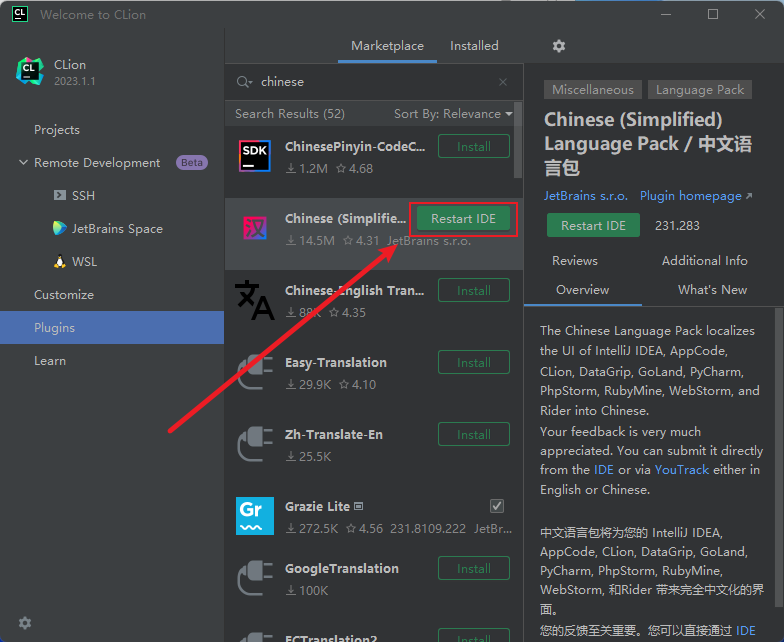This screenshot has width=784, height=642.
Task: Click the SSH terminal icon
Action: click(x=60, y=195)
